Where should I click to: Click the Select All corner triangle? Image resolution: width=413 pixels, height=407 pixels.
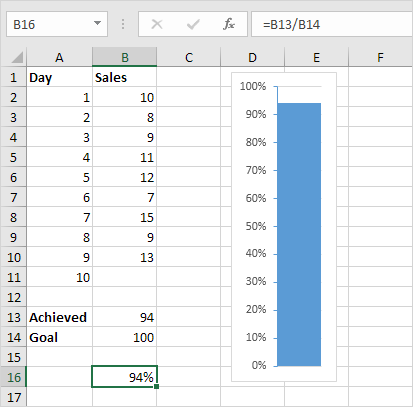click(17, 57)
